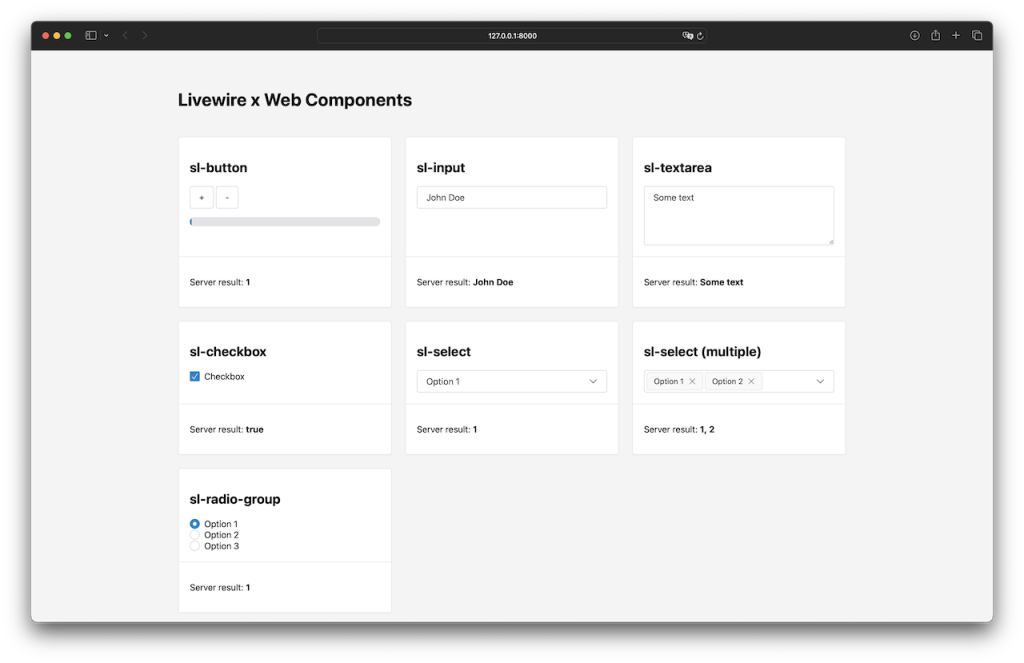
Task: Click Server result John Doe text
Action: [x=465, y=282]
